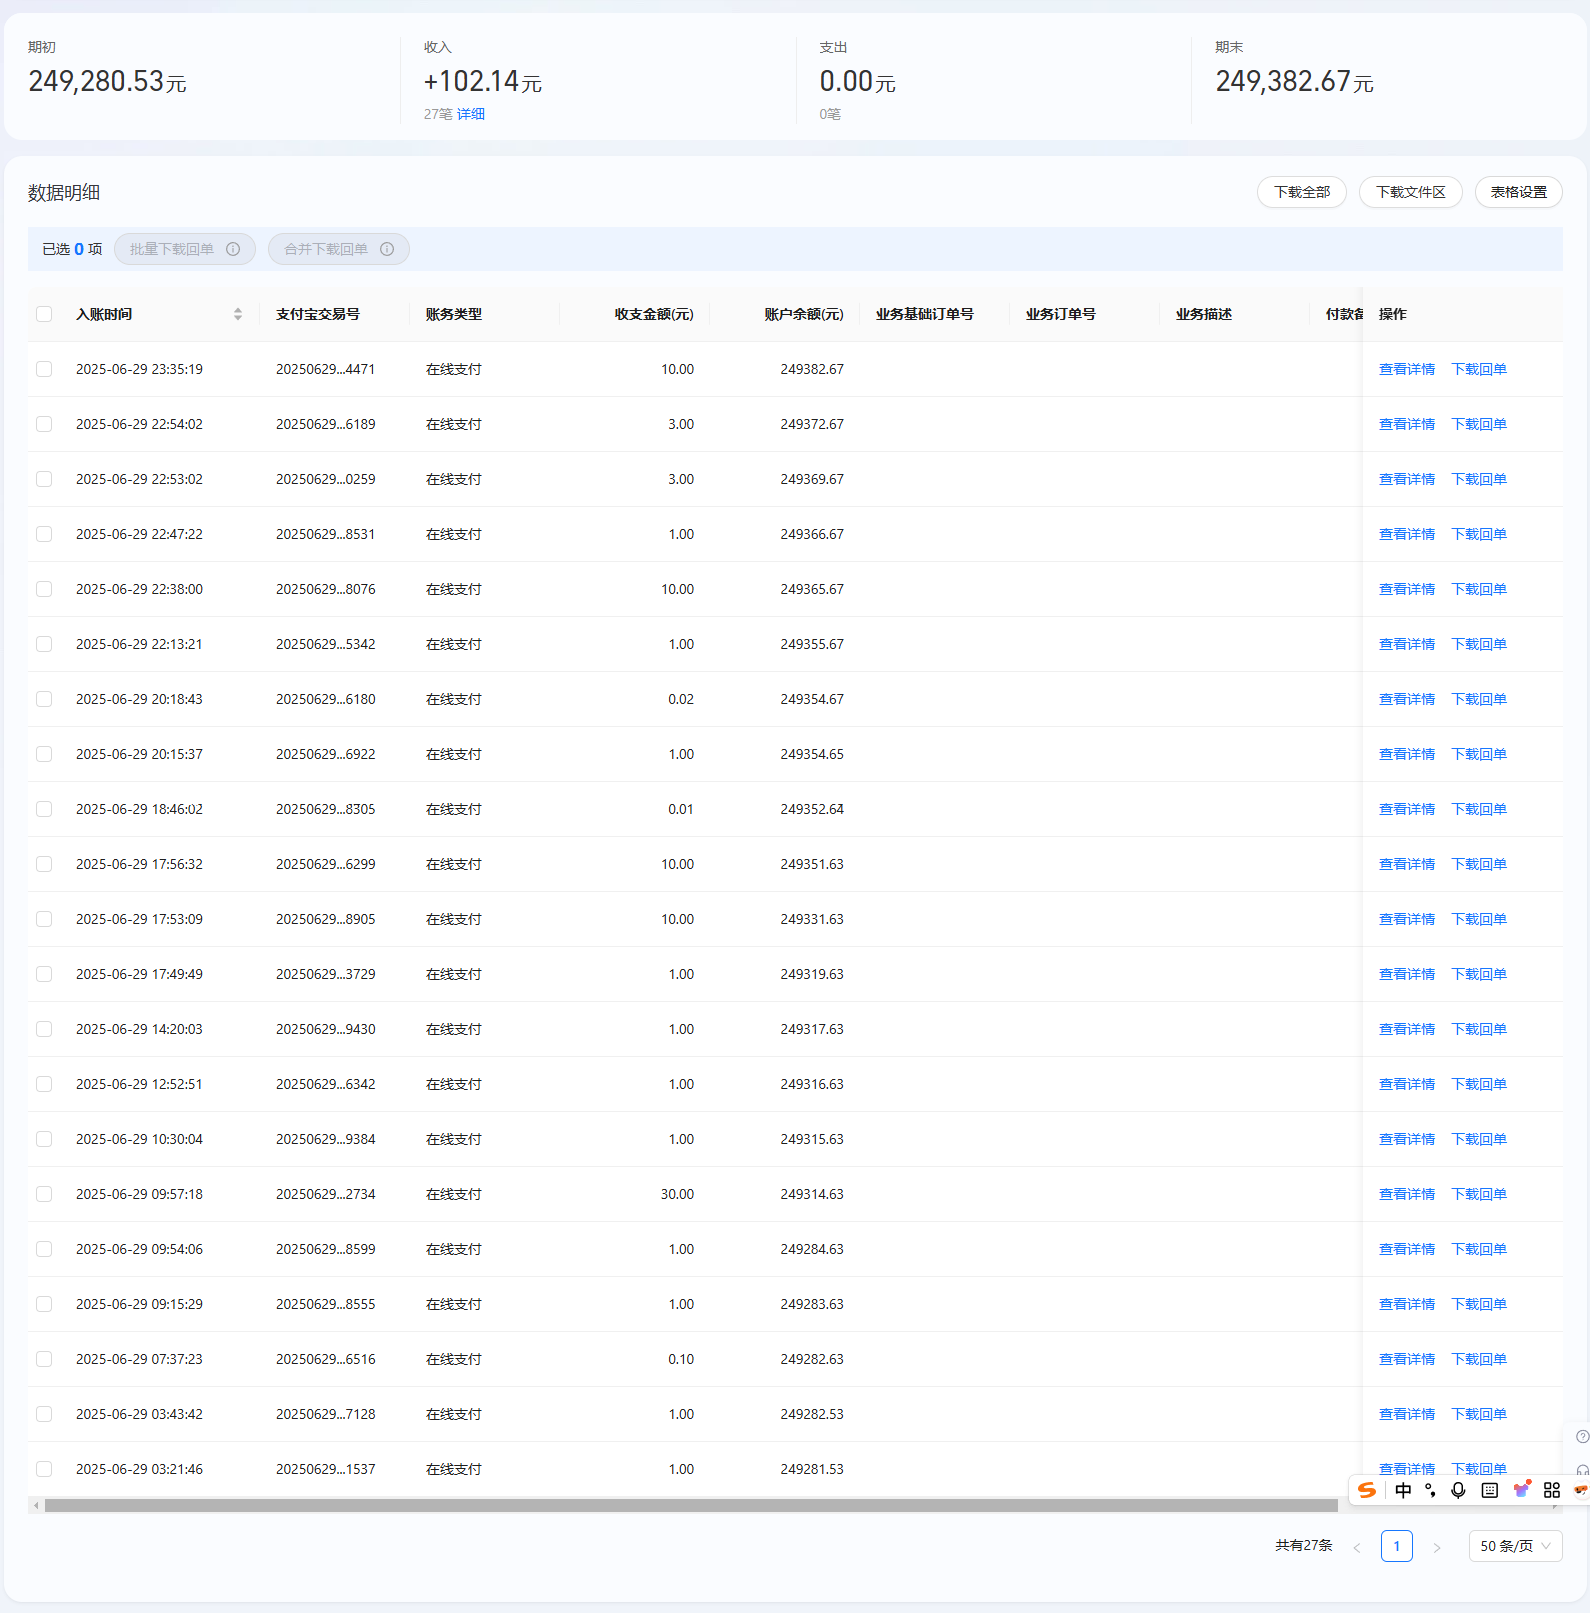Click the timestamp 2025-06-29 12:52:51
This screenshot has width=1590, height=1613.
point(139,1084)
